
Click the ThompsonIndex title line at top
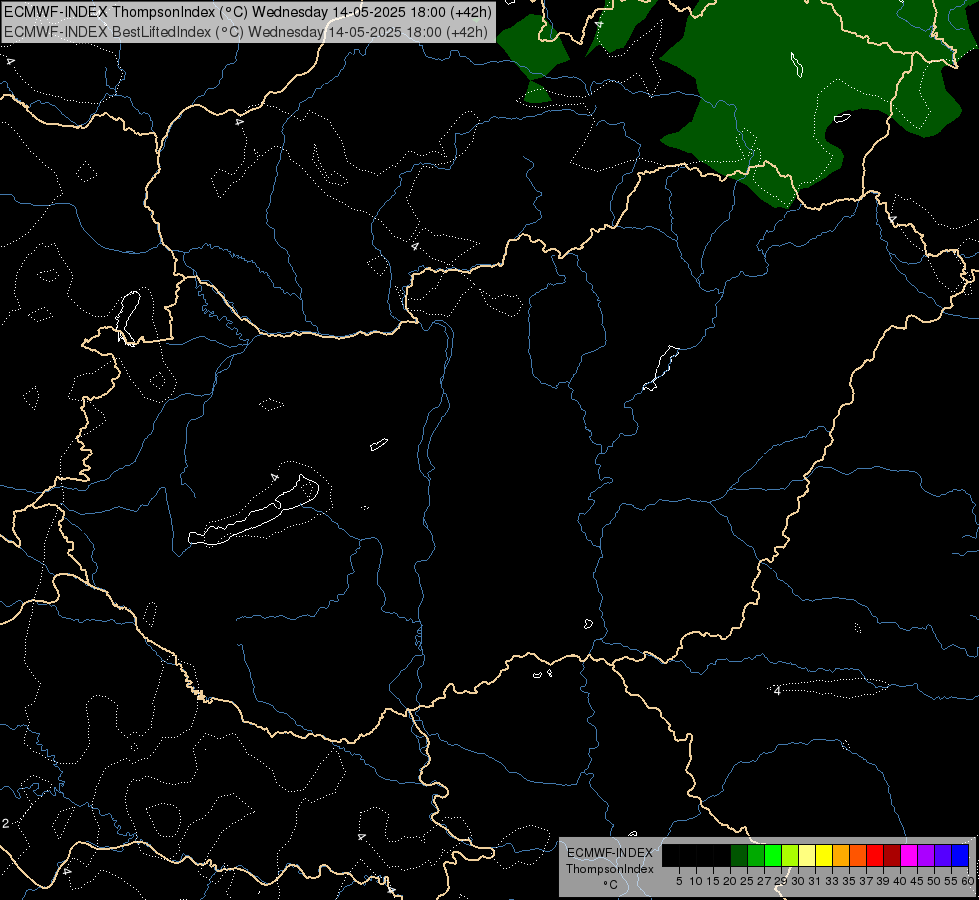248,12
